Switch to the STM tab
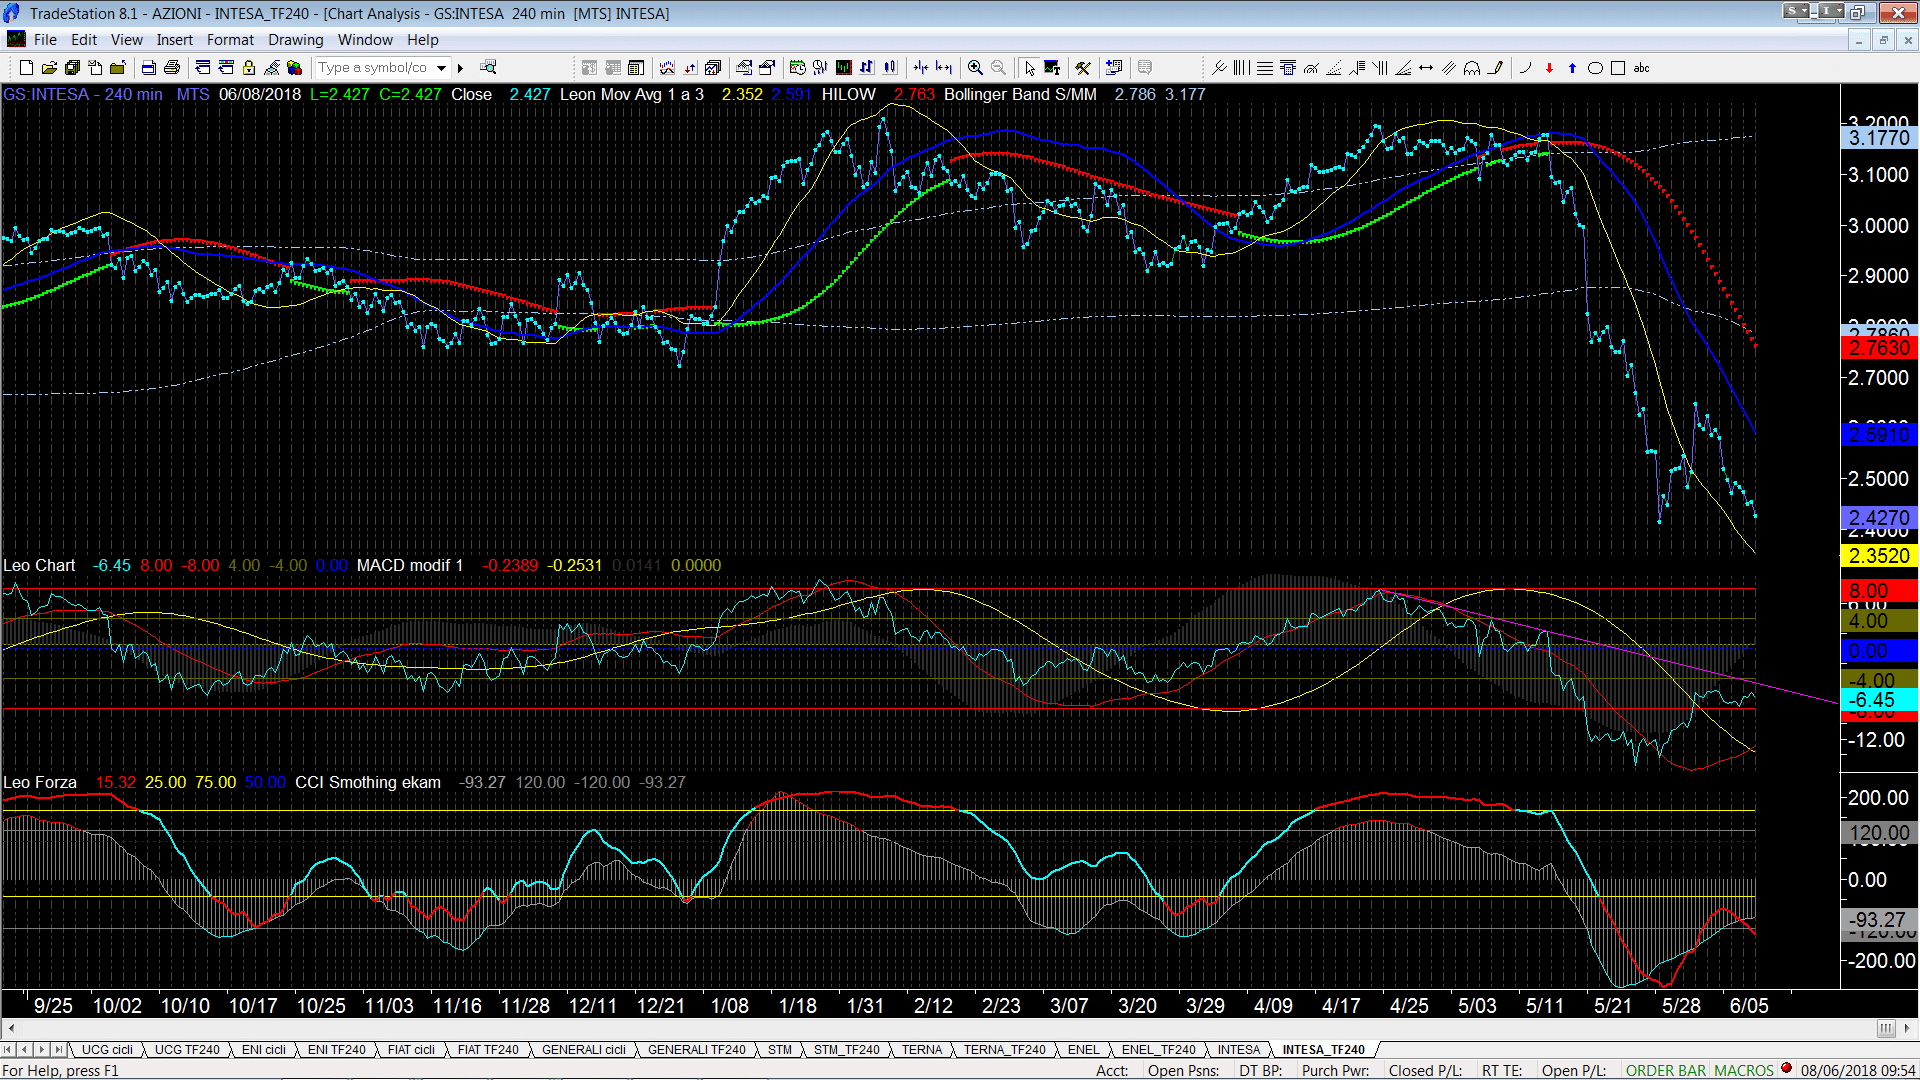The height and width of the screenshot is (1080, 1920). (x=780, y=1050)
